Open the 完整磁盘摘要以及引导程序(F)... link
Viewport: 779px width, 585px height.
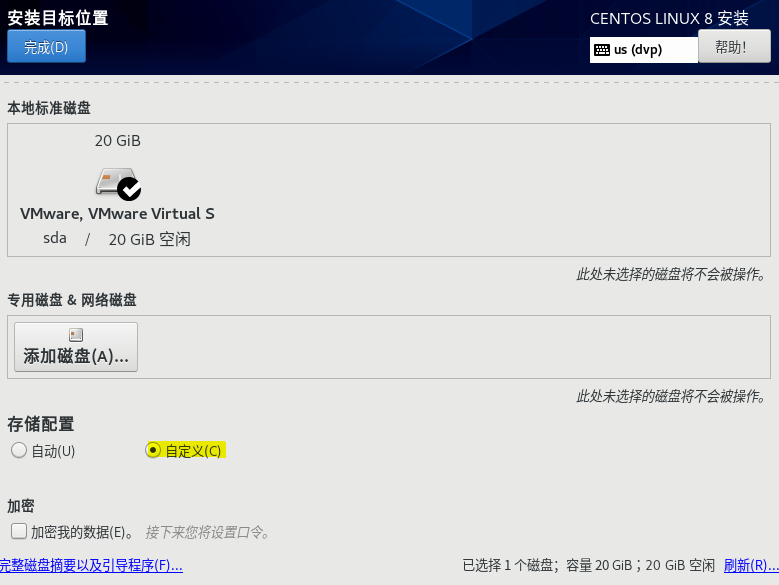[91, 565]
